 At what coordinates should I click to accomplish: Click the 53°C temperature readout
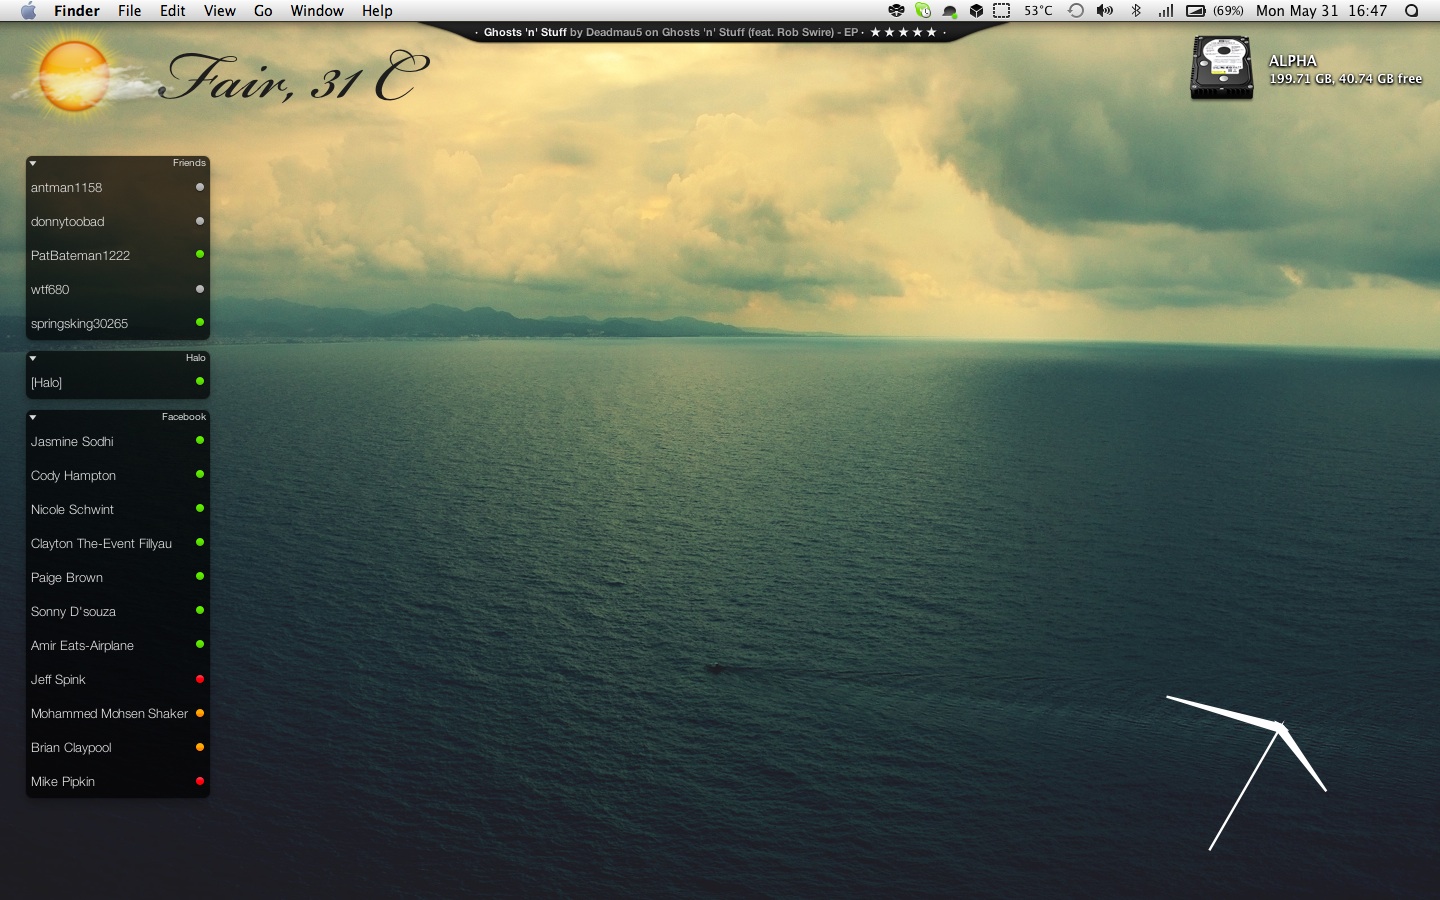point(1038,11)
